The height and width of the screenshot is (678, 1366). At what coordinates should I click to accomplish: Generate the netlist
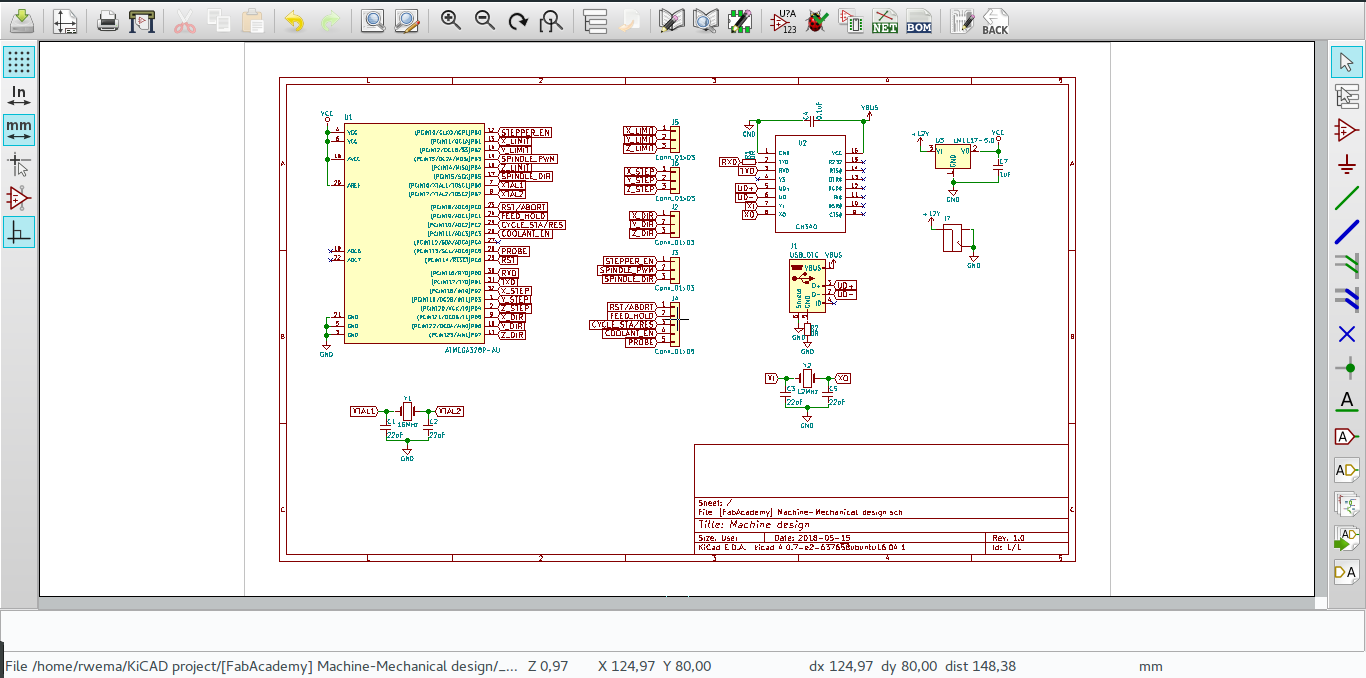click(x=885, y=20)
